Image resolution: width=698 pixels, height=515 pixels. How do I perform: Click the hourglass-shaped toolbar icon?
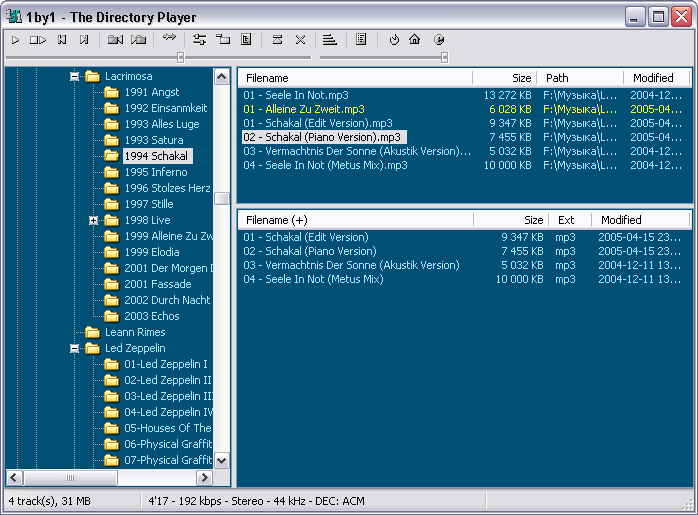pos(277,40)
